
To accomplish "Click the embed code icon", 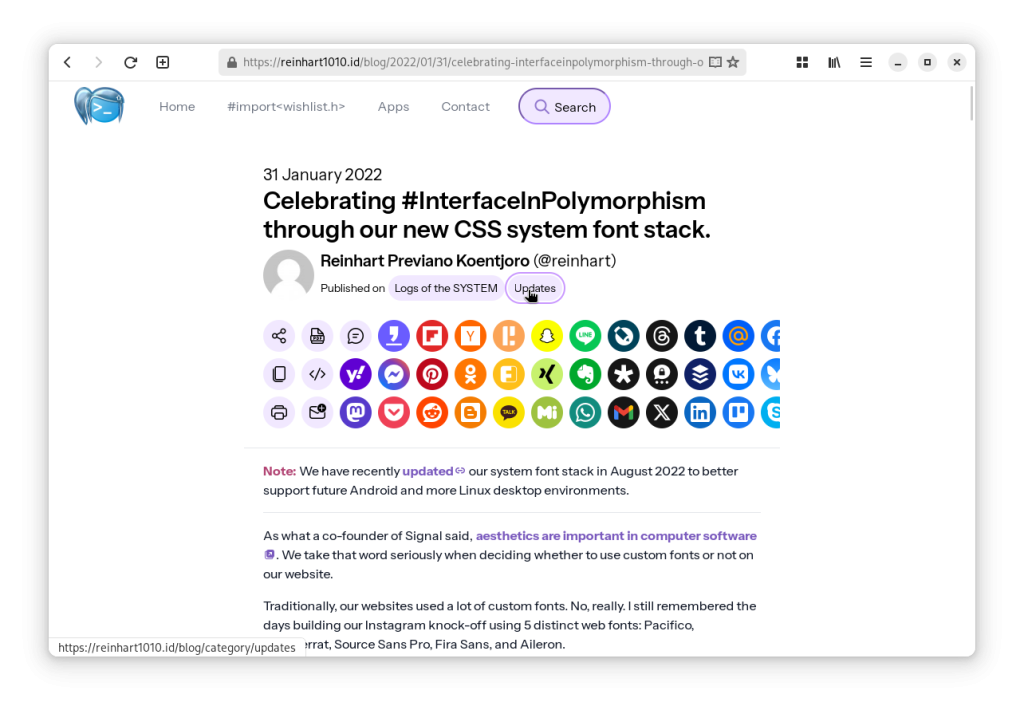I will pos(317,374).
